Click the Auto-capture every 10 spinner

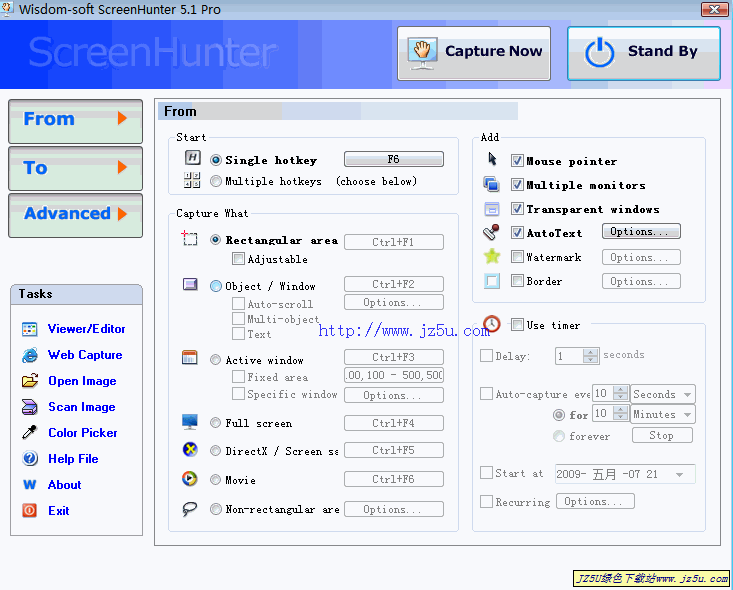pyautogui.click(x=620, y=393)
